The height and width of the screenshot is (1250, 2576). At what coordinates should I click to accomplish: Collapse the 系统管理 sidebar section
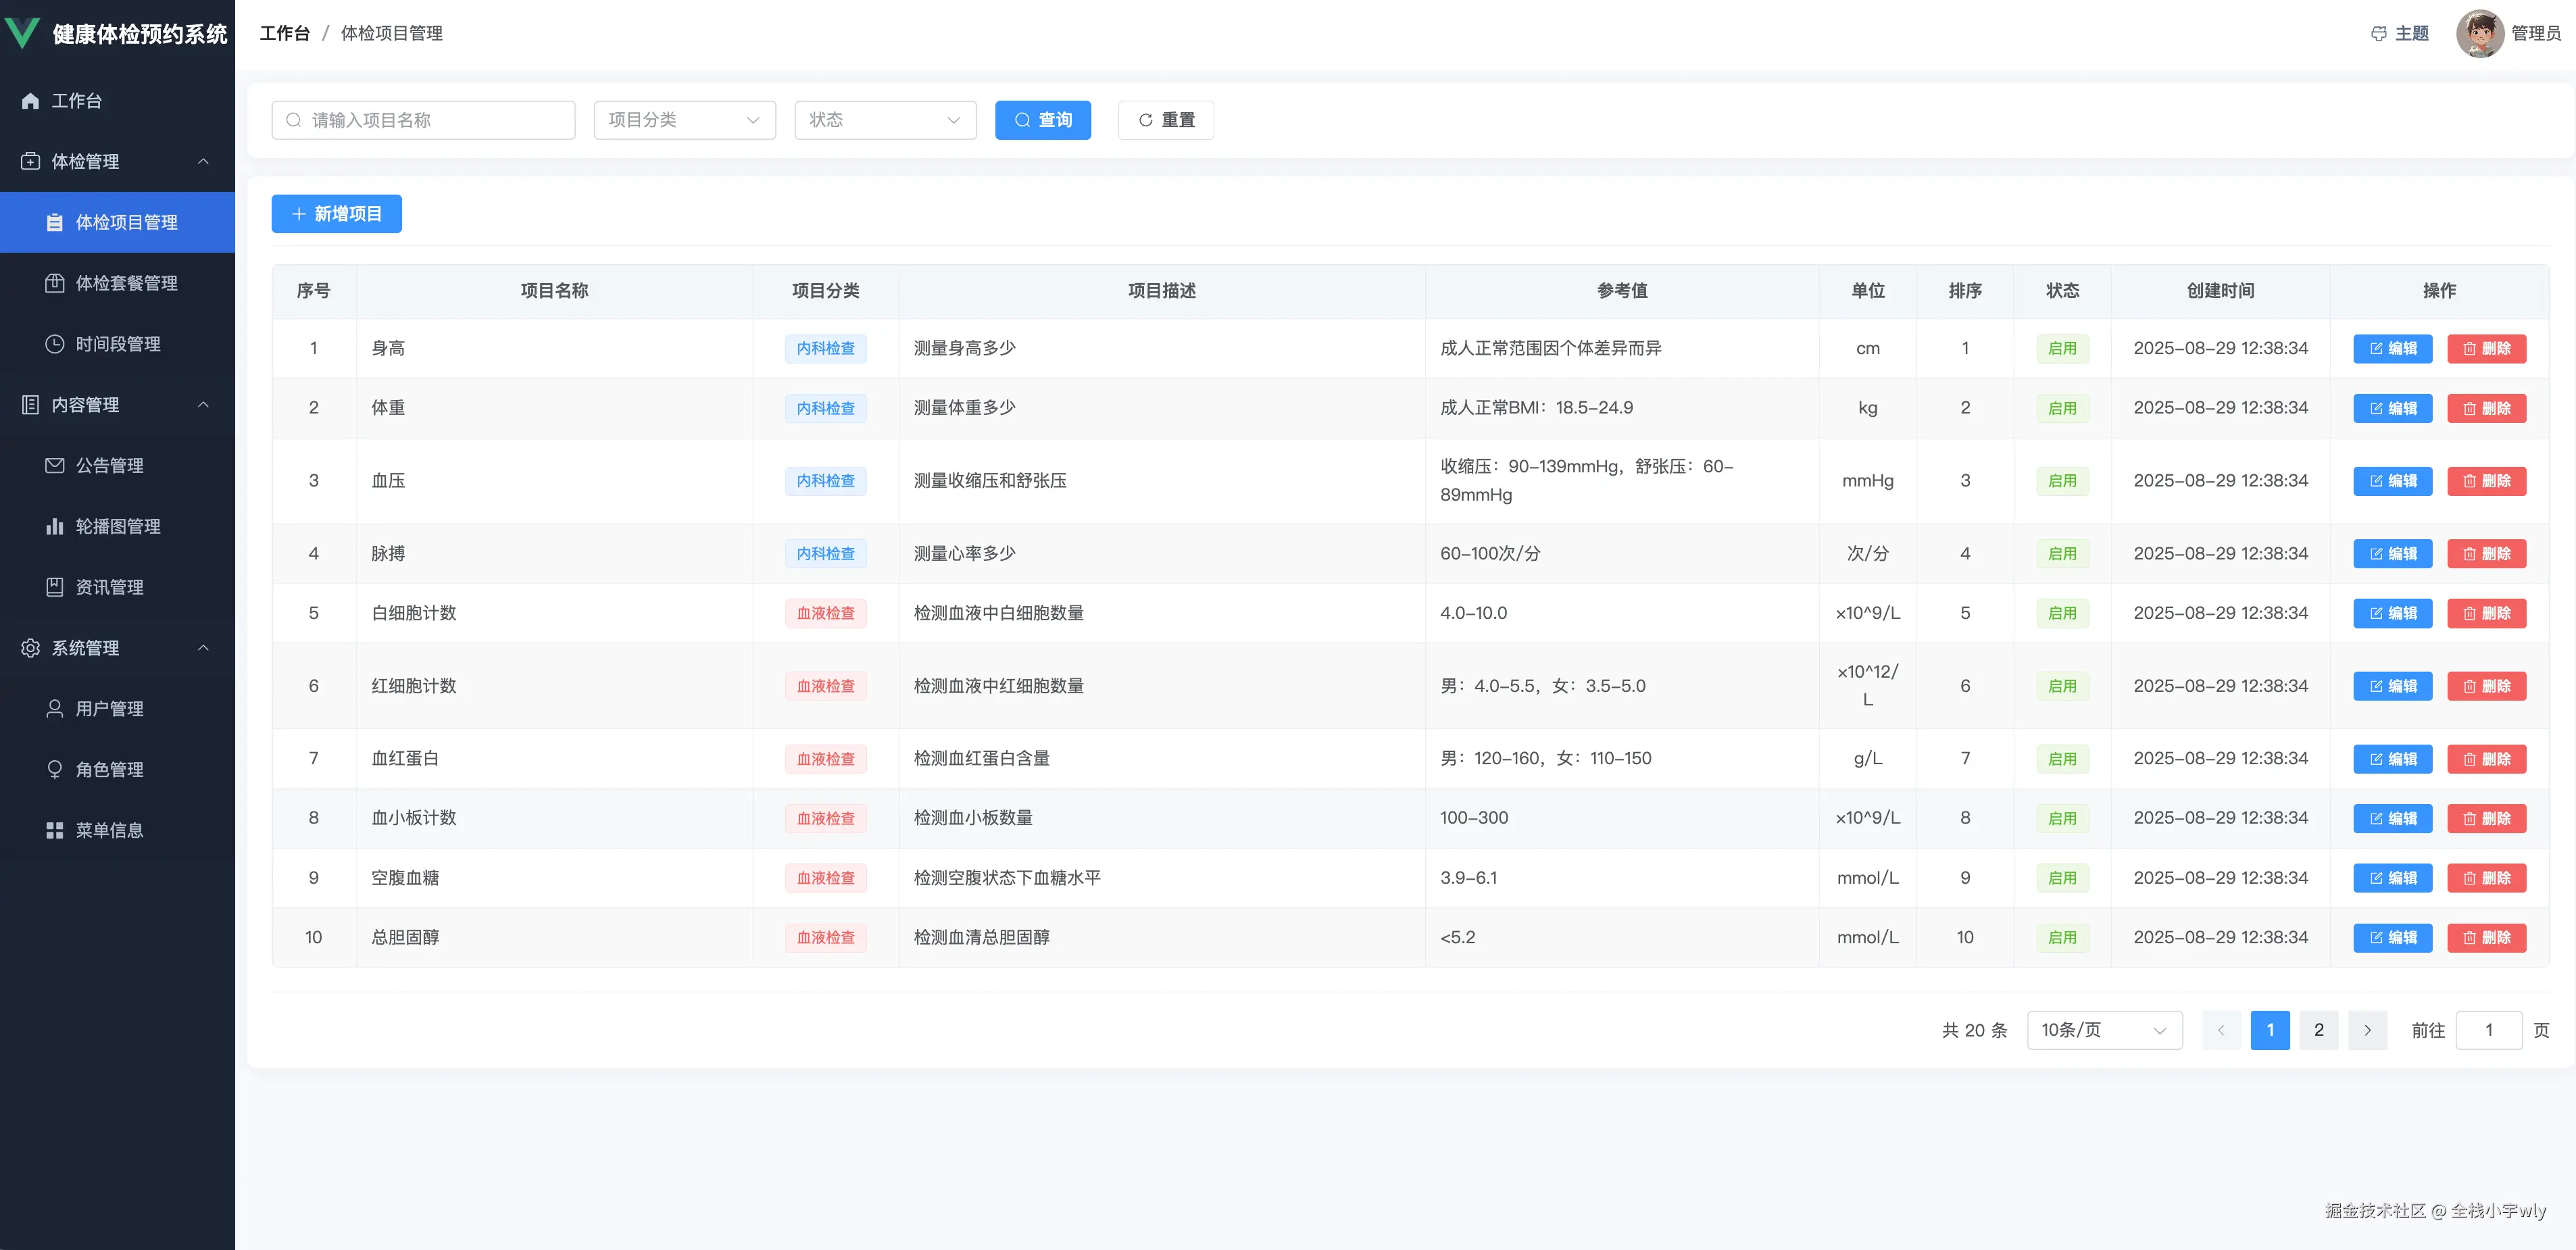[x=117, y=648]
